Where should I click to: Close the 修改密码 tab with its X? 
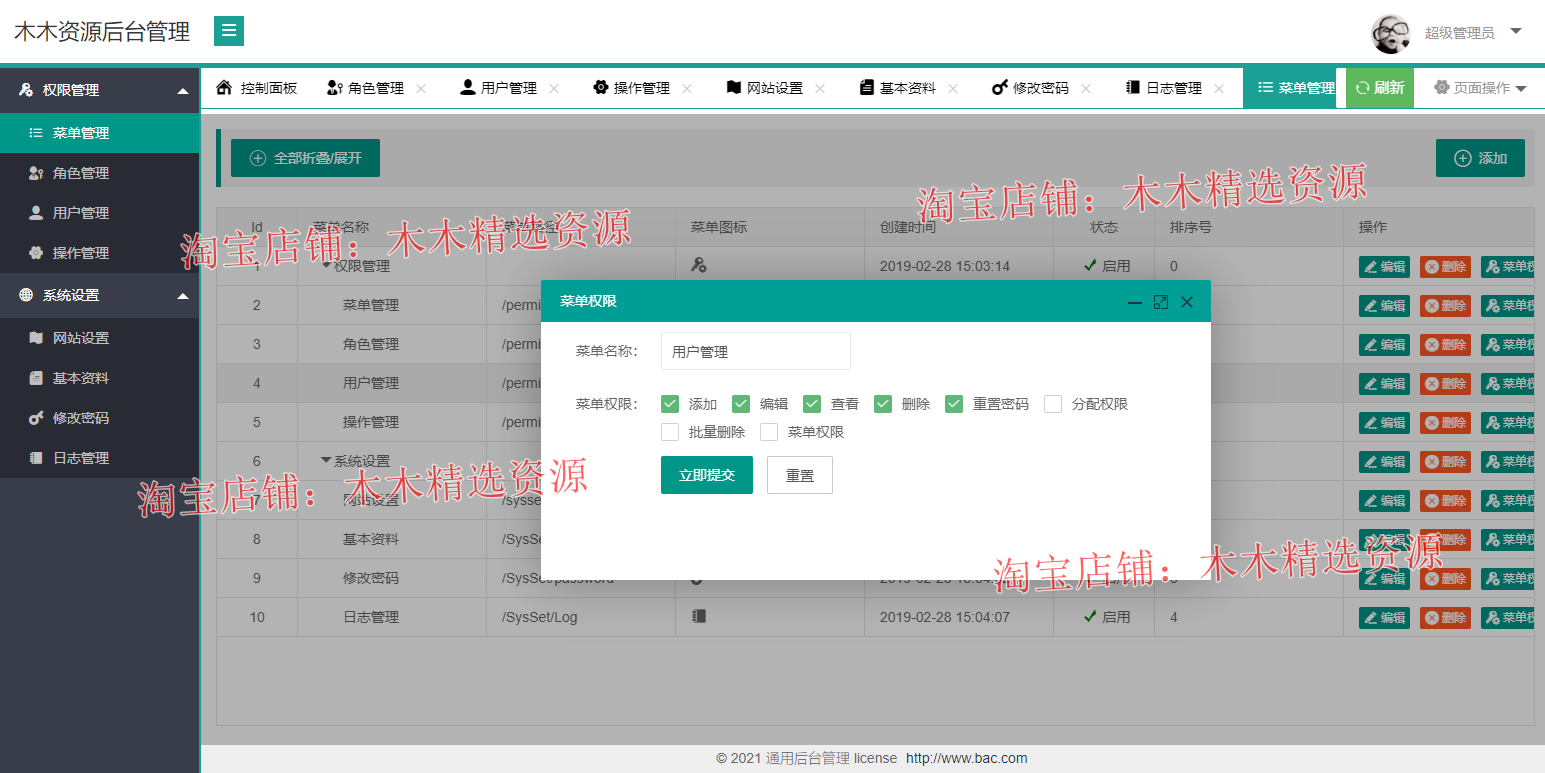pos(1086,88)
